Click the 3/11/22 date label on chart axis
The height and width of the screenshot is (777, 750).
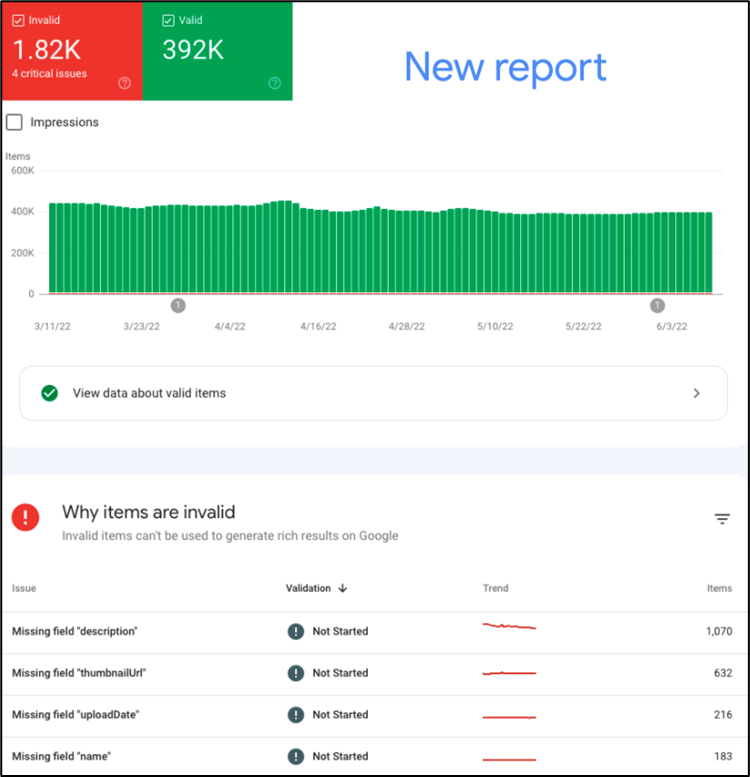coord(53,327)
